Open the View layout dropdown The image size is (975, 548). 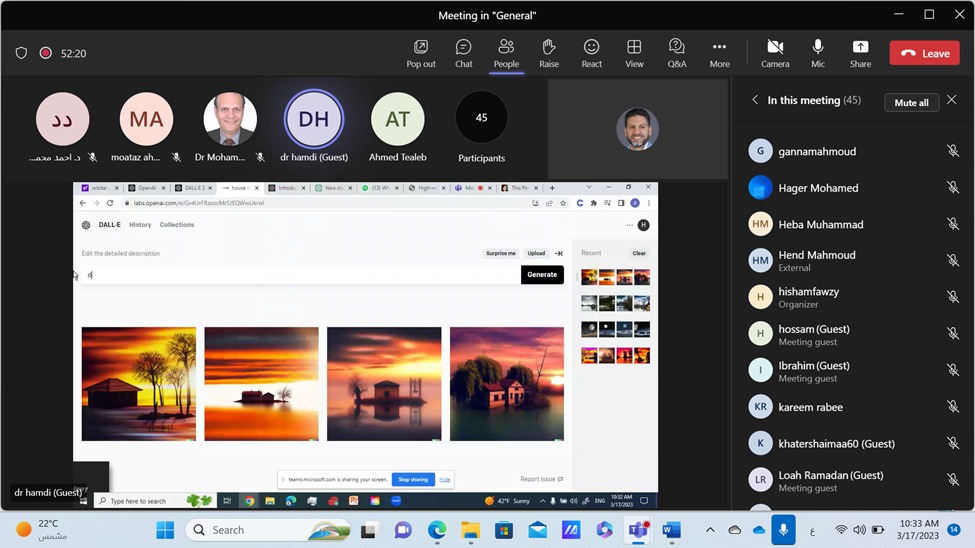click(x=634, y=53)
